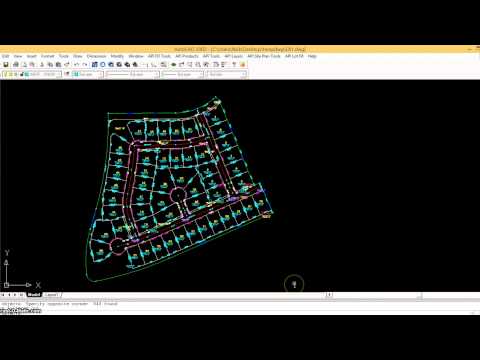This screenshot has height=360, width=480.
Task: Open the Tools menu
Action: [x=64, y=56]
